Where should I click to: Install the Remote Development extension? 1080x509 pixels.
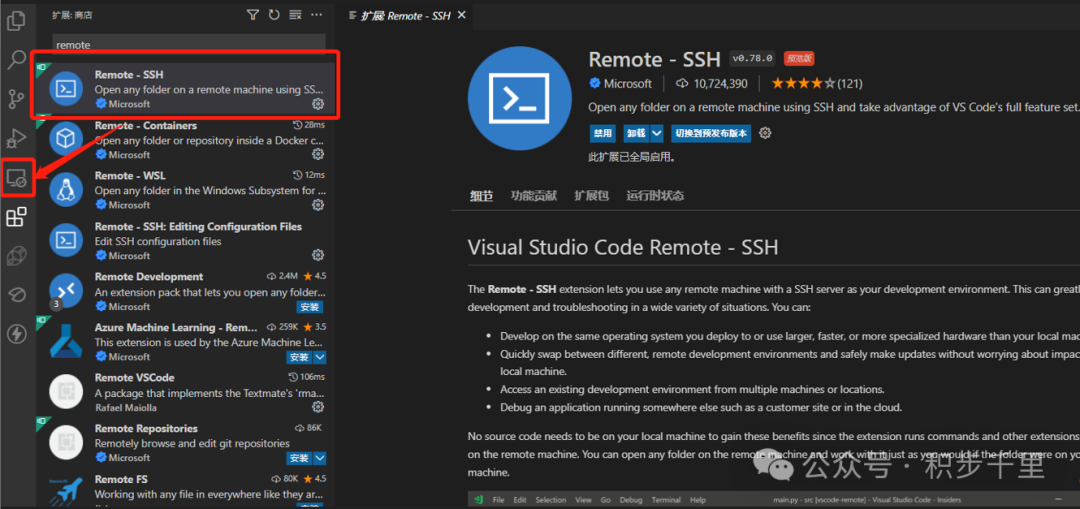(x=310, y=307)
